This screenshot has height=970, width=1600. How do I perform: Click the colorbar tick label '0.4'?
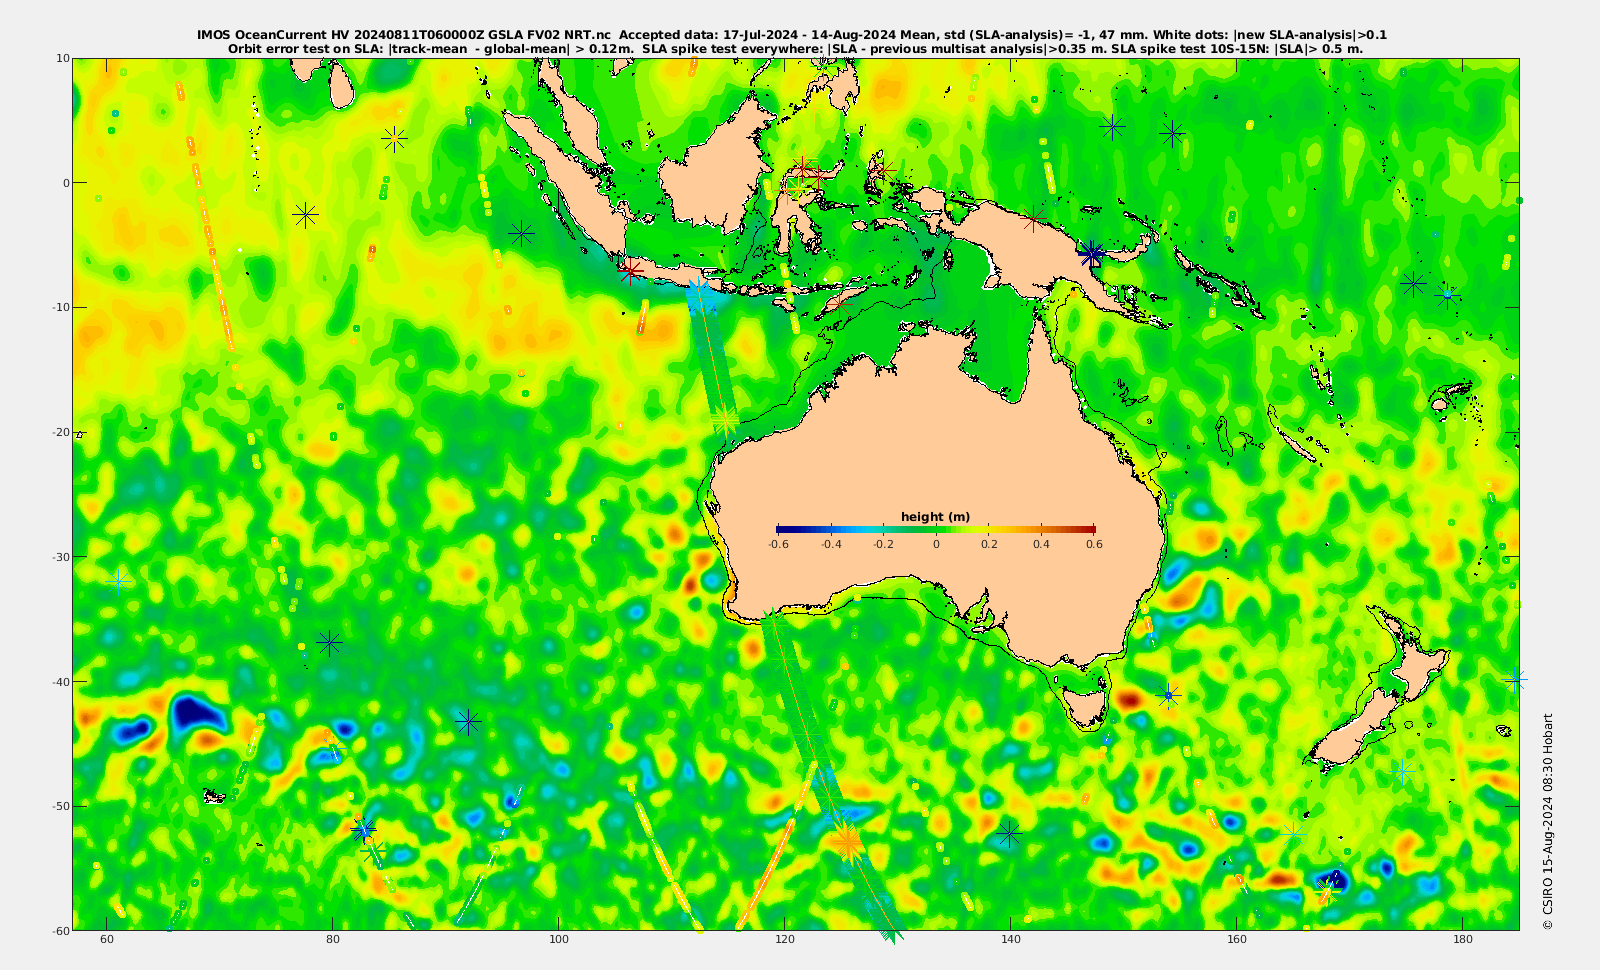point(1042,544)
